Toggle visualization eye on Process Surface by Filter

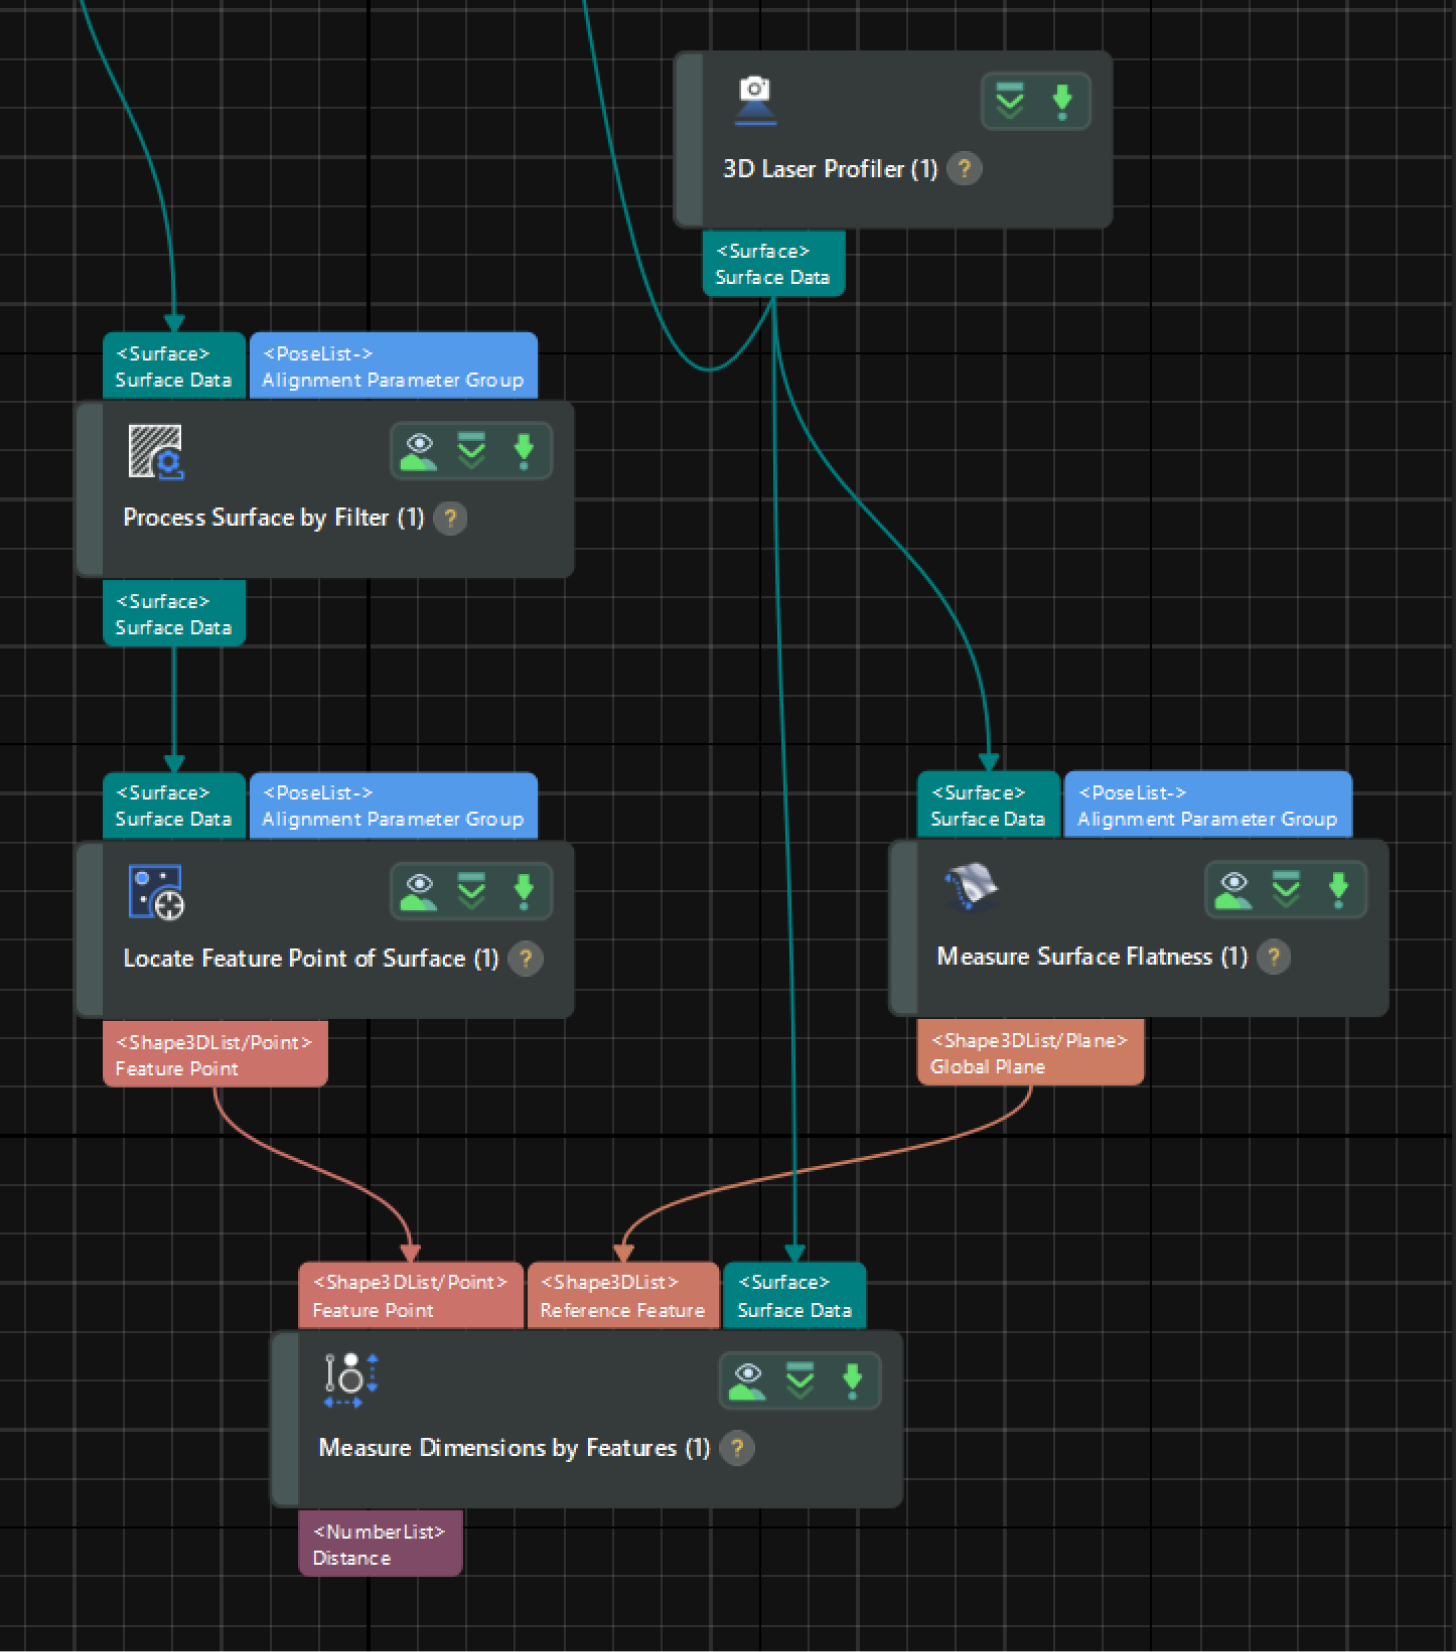pyautogui.click(x=419, y=451)
